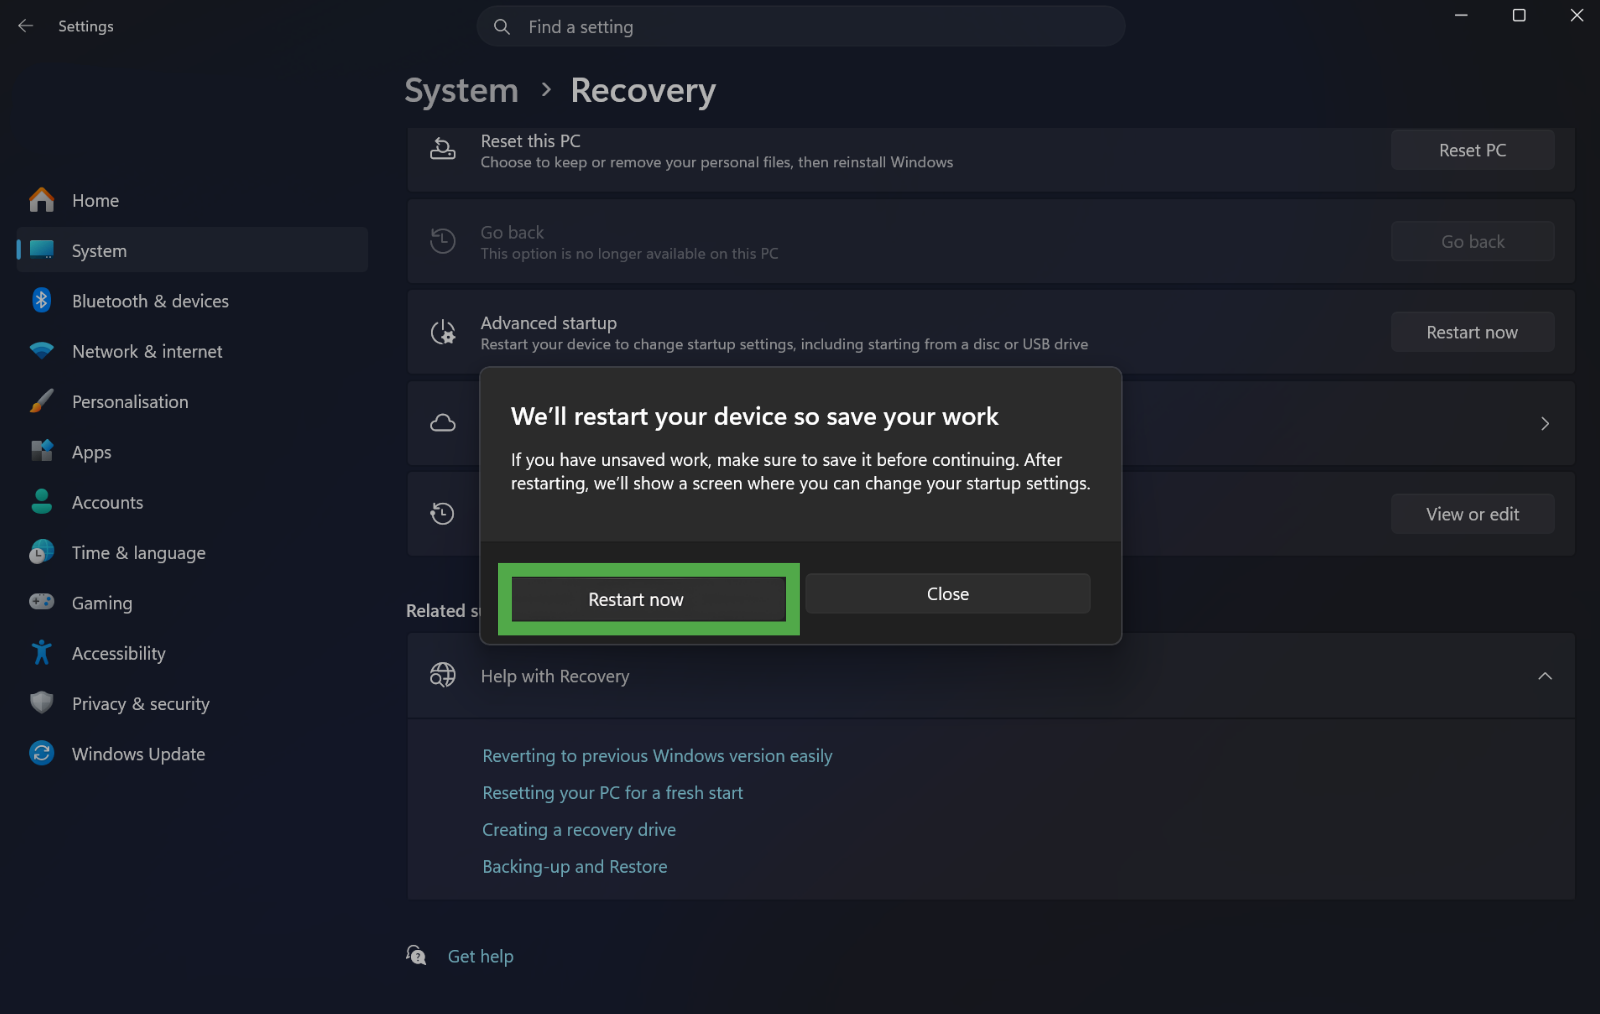Click the back arrow in Settings
Screen dimensions: 1600x1014
[x=26, y=26]
